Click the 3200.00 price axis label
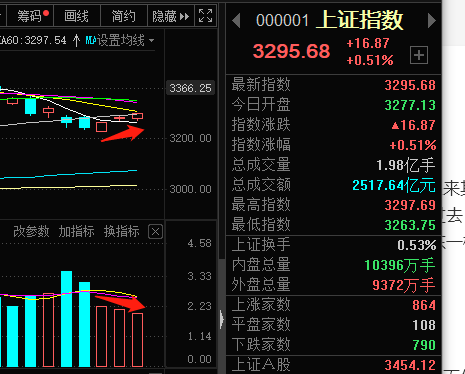Screen dimensions: 465x374 190,138
